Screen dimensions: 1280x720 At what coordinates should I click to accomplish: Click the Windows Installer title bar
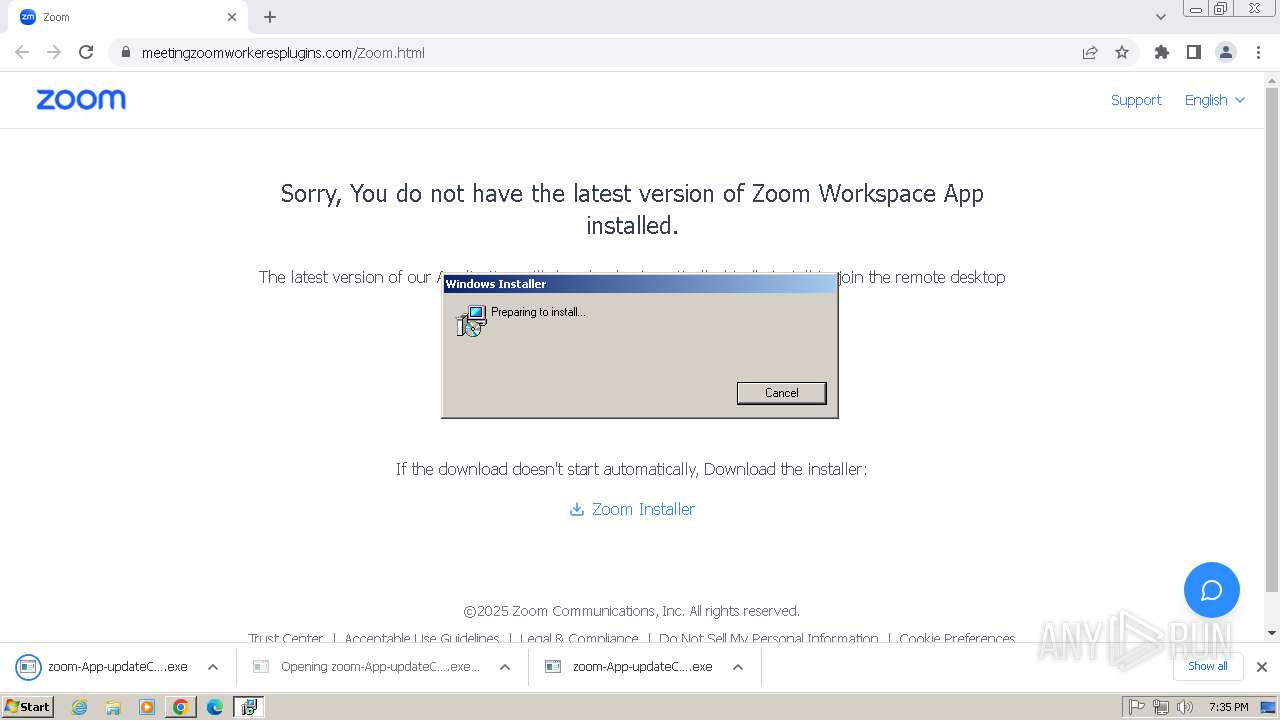(639, 284)
